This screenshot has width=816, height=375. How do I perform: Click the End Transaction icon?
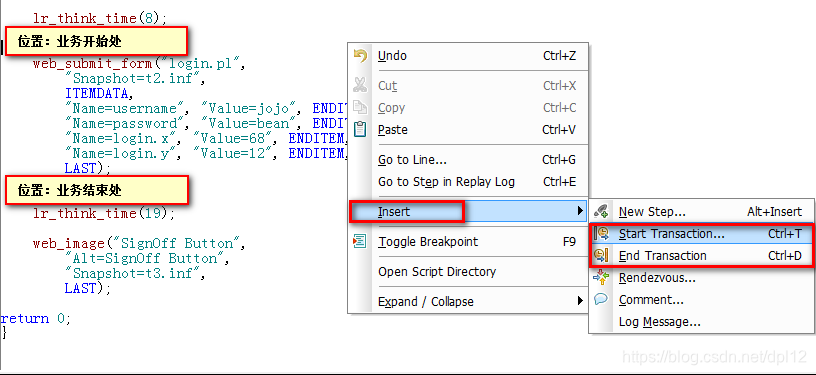[x=601, y=255]
